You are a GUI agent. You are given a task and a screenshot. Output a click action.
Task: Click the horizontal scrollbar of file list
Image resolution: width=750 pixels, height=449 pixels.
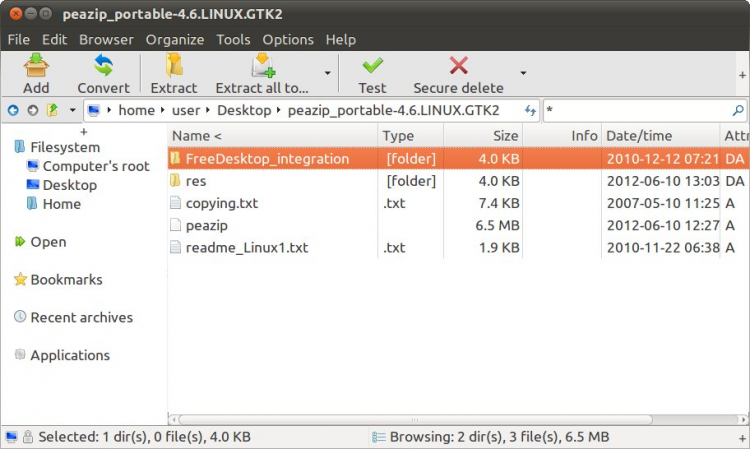pyautogui.click(x=415, y=419)
